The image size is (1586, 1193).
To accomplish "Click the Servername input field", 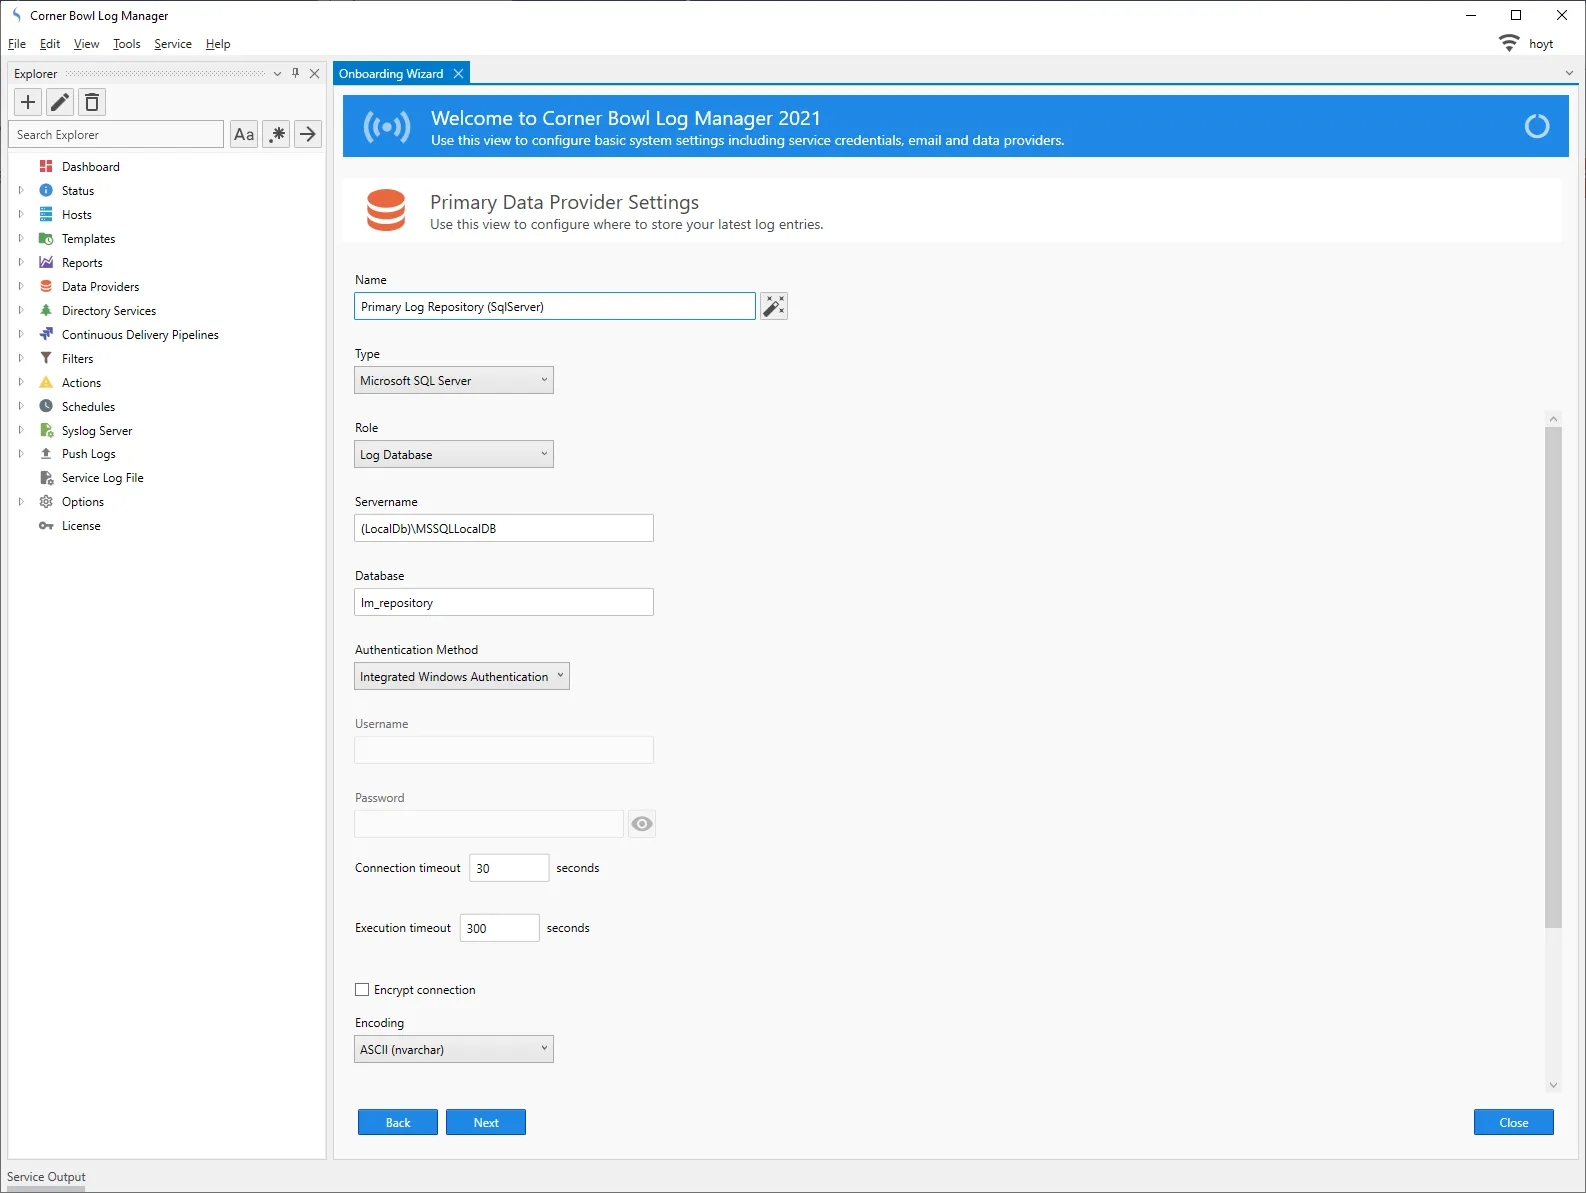I will [504, 529].
